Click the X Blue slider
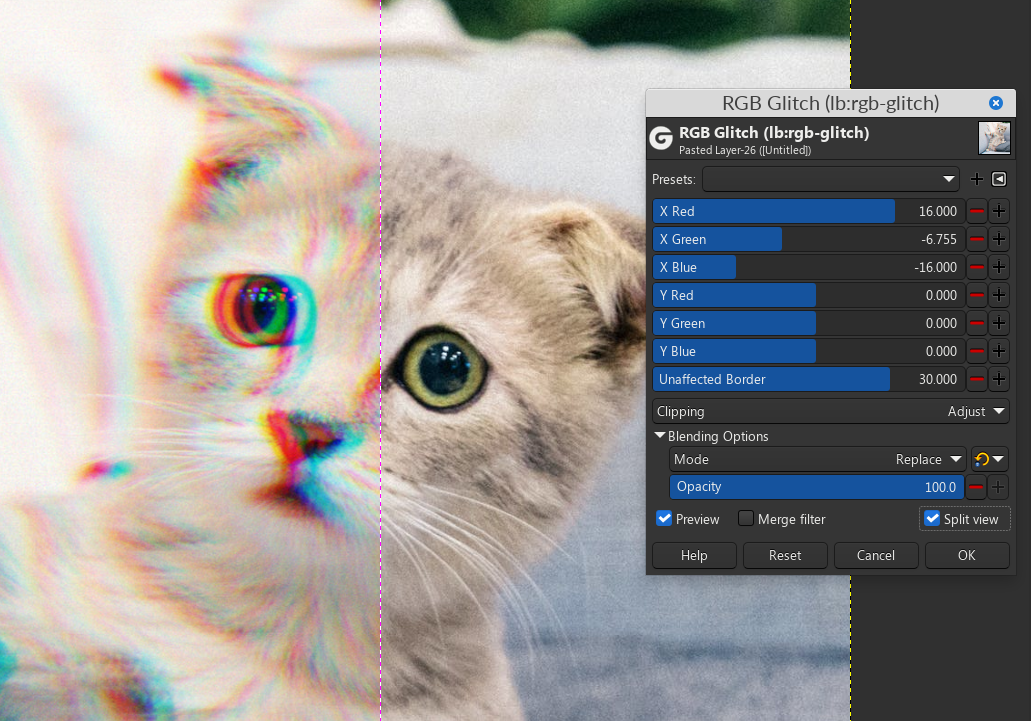 click(809, 267)
